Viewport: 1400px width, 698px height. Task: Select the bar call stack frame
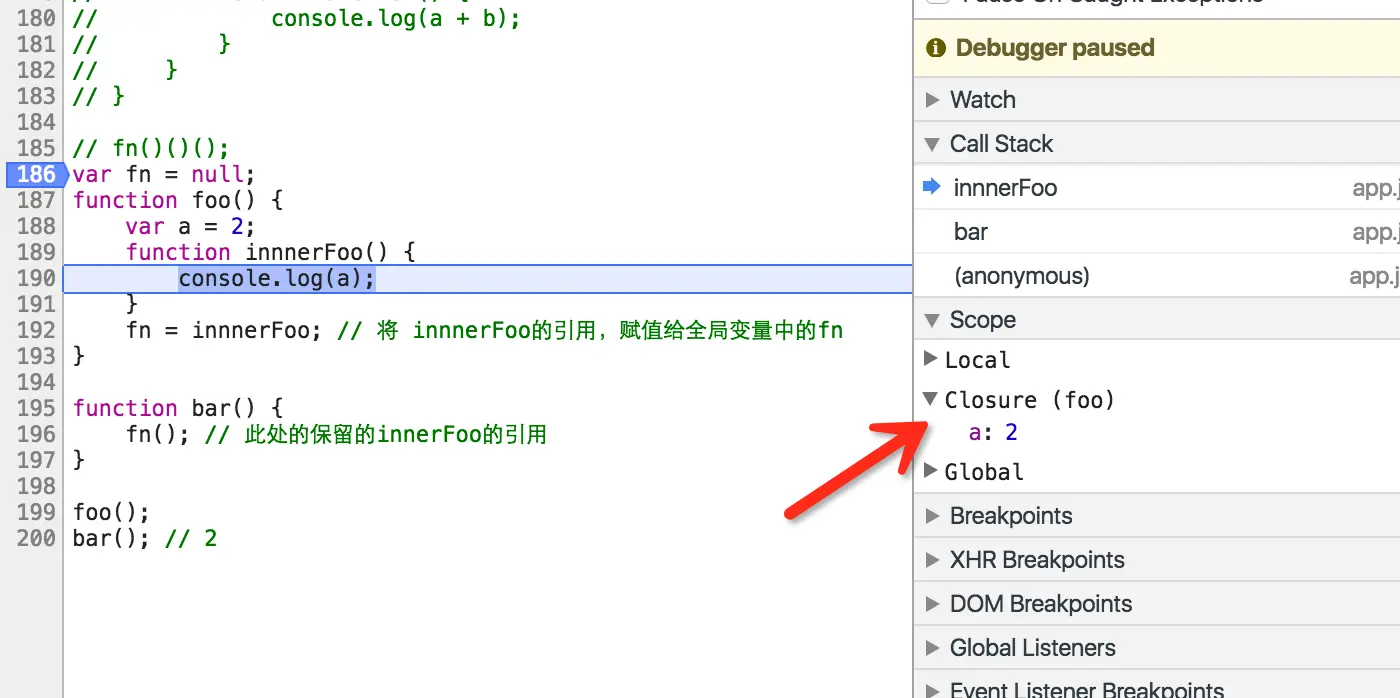coord(1157,232)
